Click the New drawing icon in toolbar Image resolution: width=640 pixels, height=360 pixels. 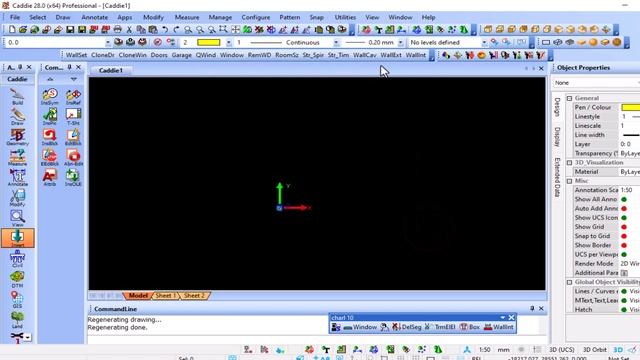pyautogui.click(x=12, y=29)
